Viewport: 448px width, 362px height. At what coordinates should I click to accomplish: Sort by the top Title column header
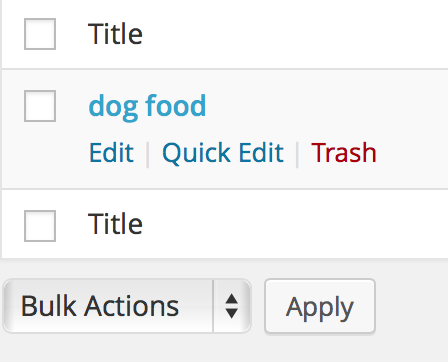pos(115,34)
